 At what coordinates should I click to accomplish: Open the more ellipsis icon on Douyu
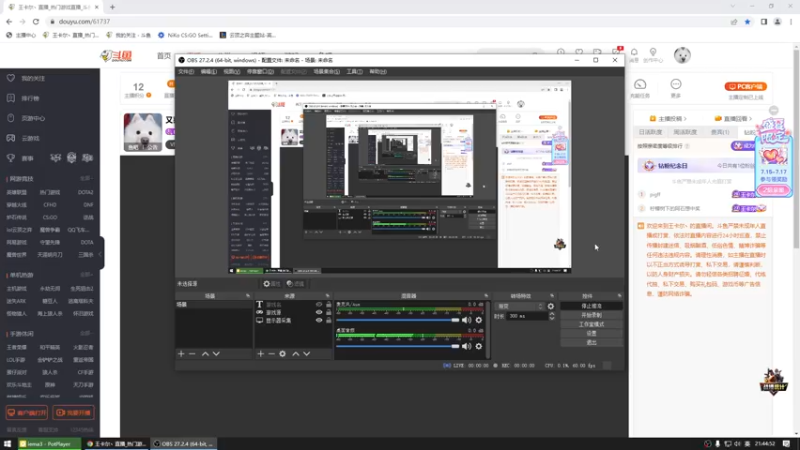[676, 84]
